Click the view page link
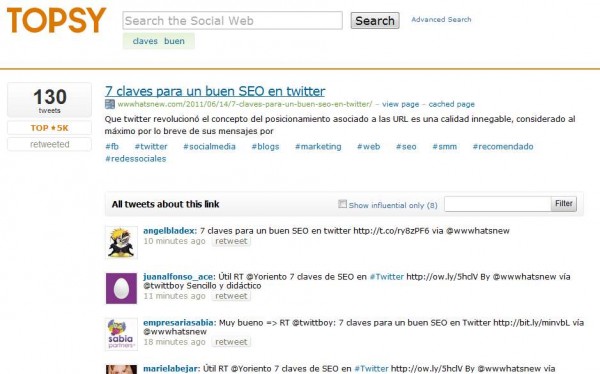Screen dimensions: 600x374 point(400,104)
